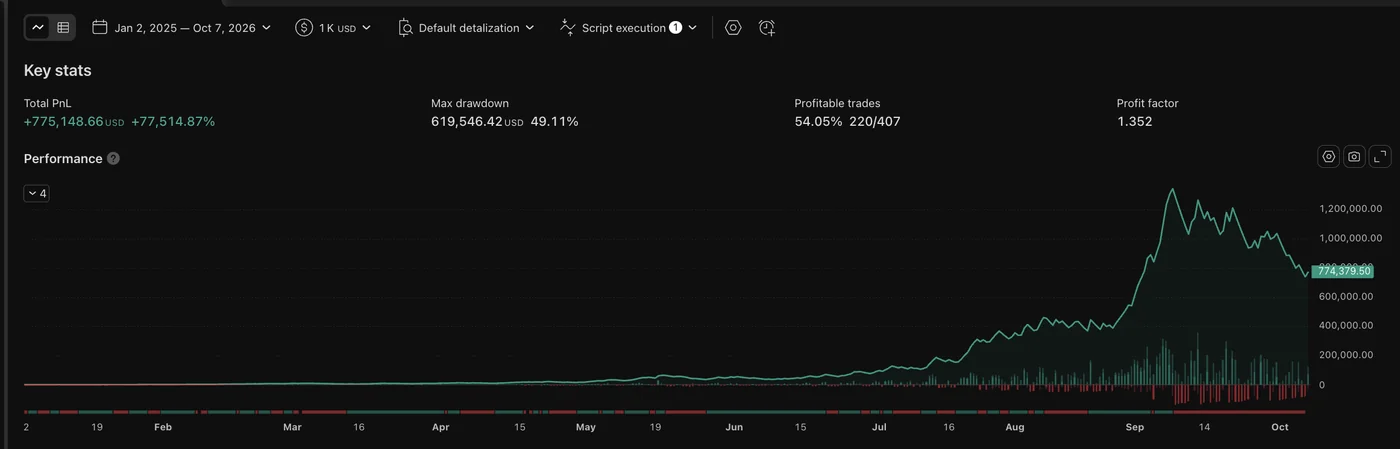Viewport: 1400px width, 449px height.
Task: Click the Apr label on time axis
Action: point(440,427)
